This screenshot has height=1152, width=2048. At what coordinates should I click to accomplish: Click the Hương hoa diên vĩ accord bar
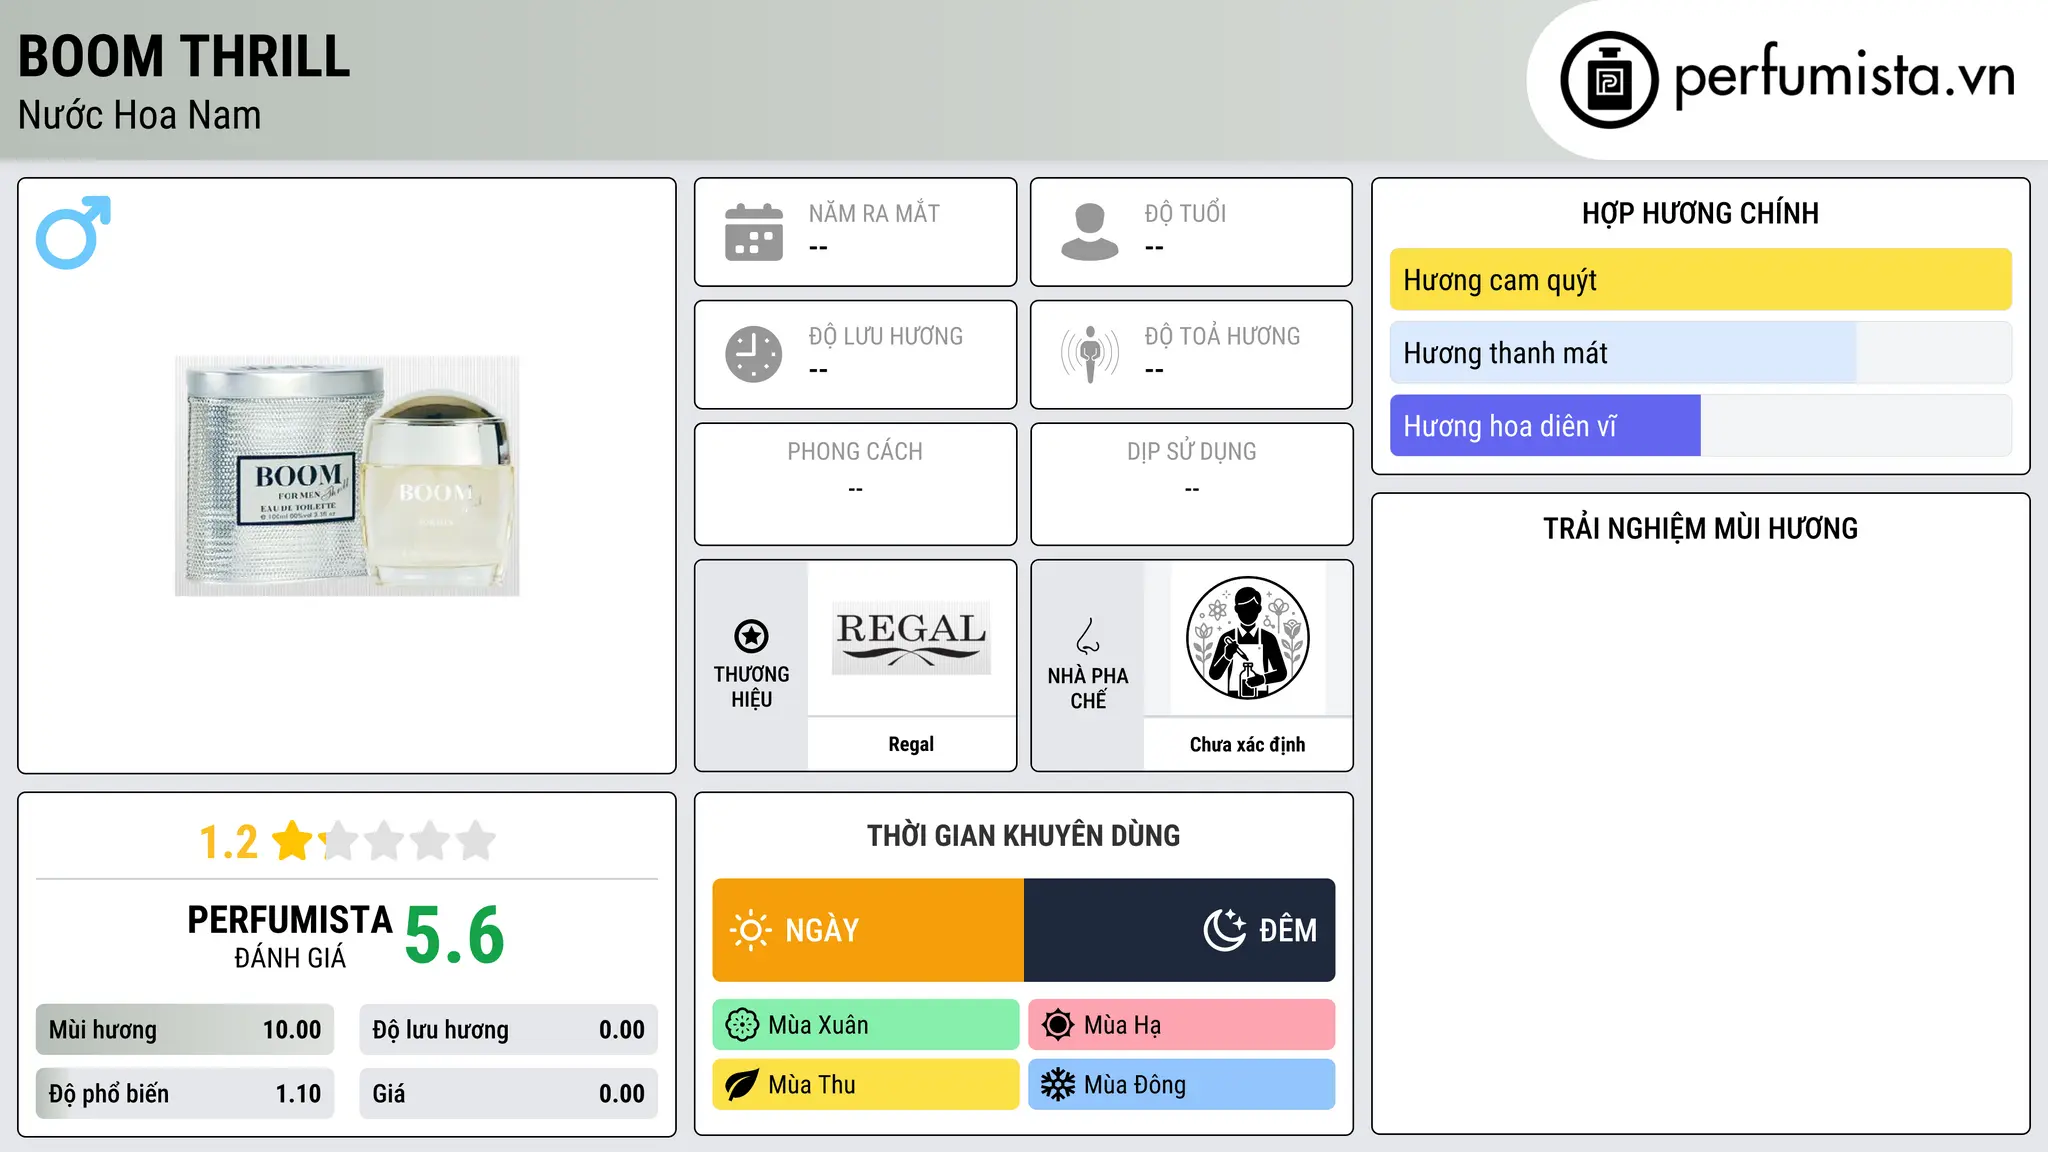point(1700,426)
